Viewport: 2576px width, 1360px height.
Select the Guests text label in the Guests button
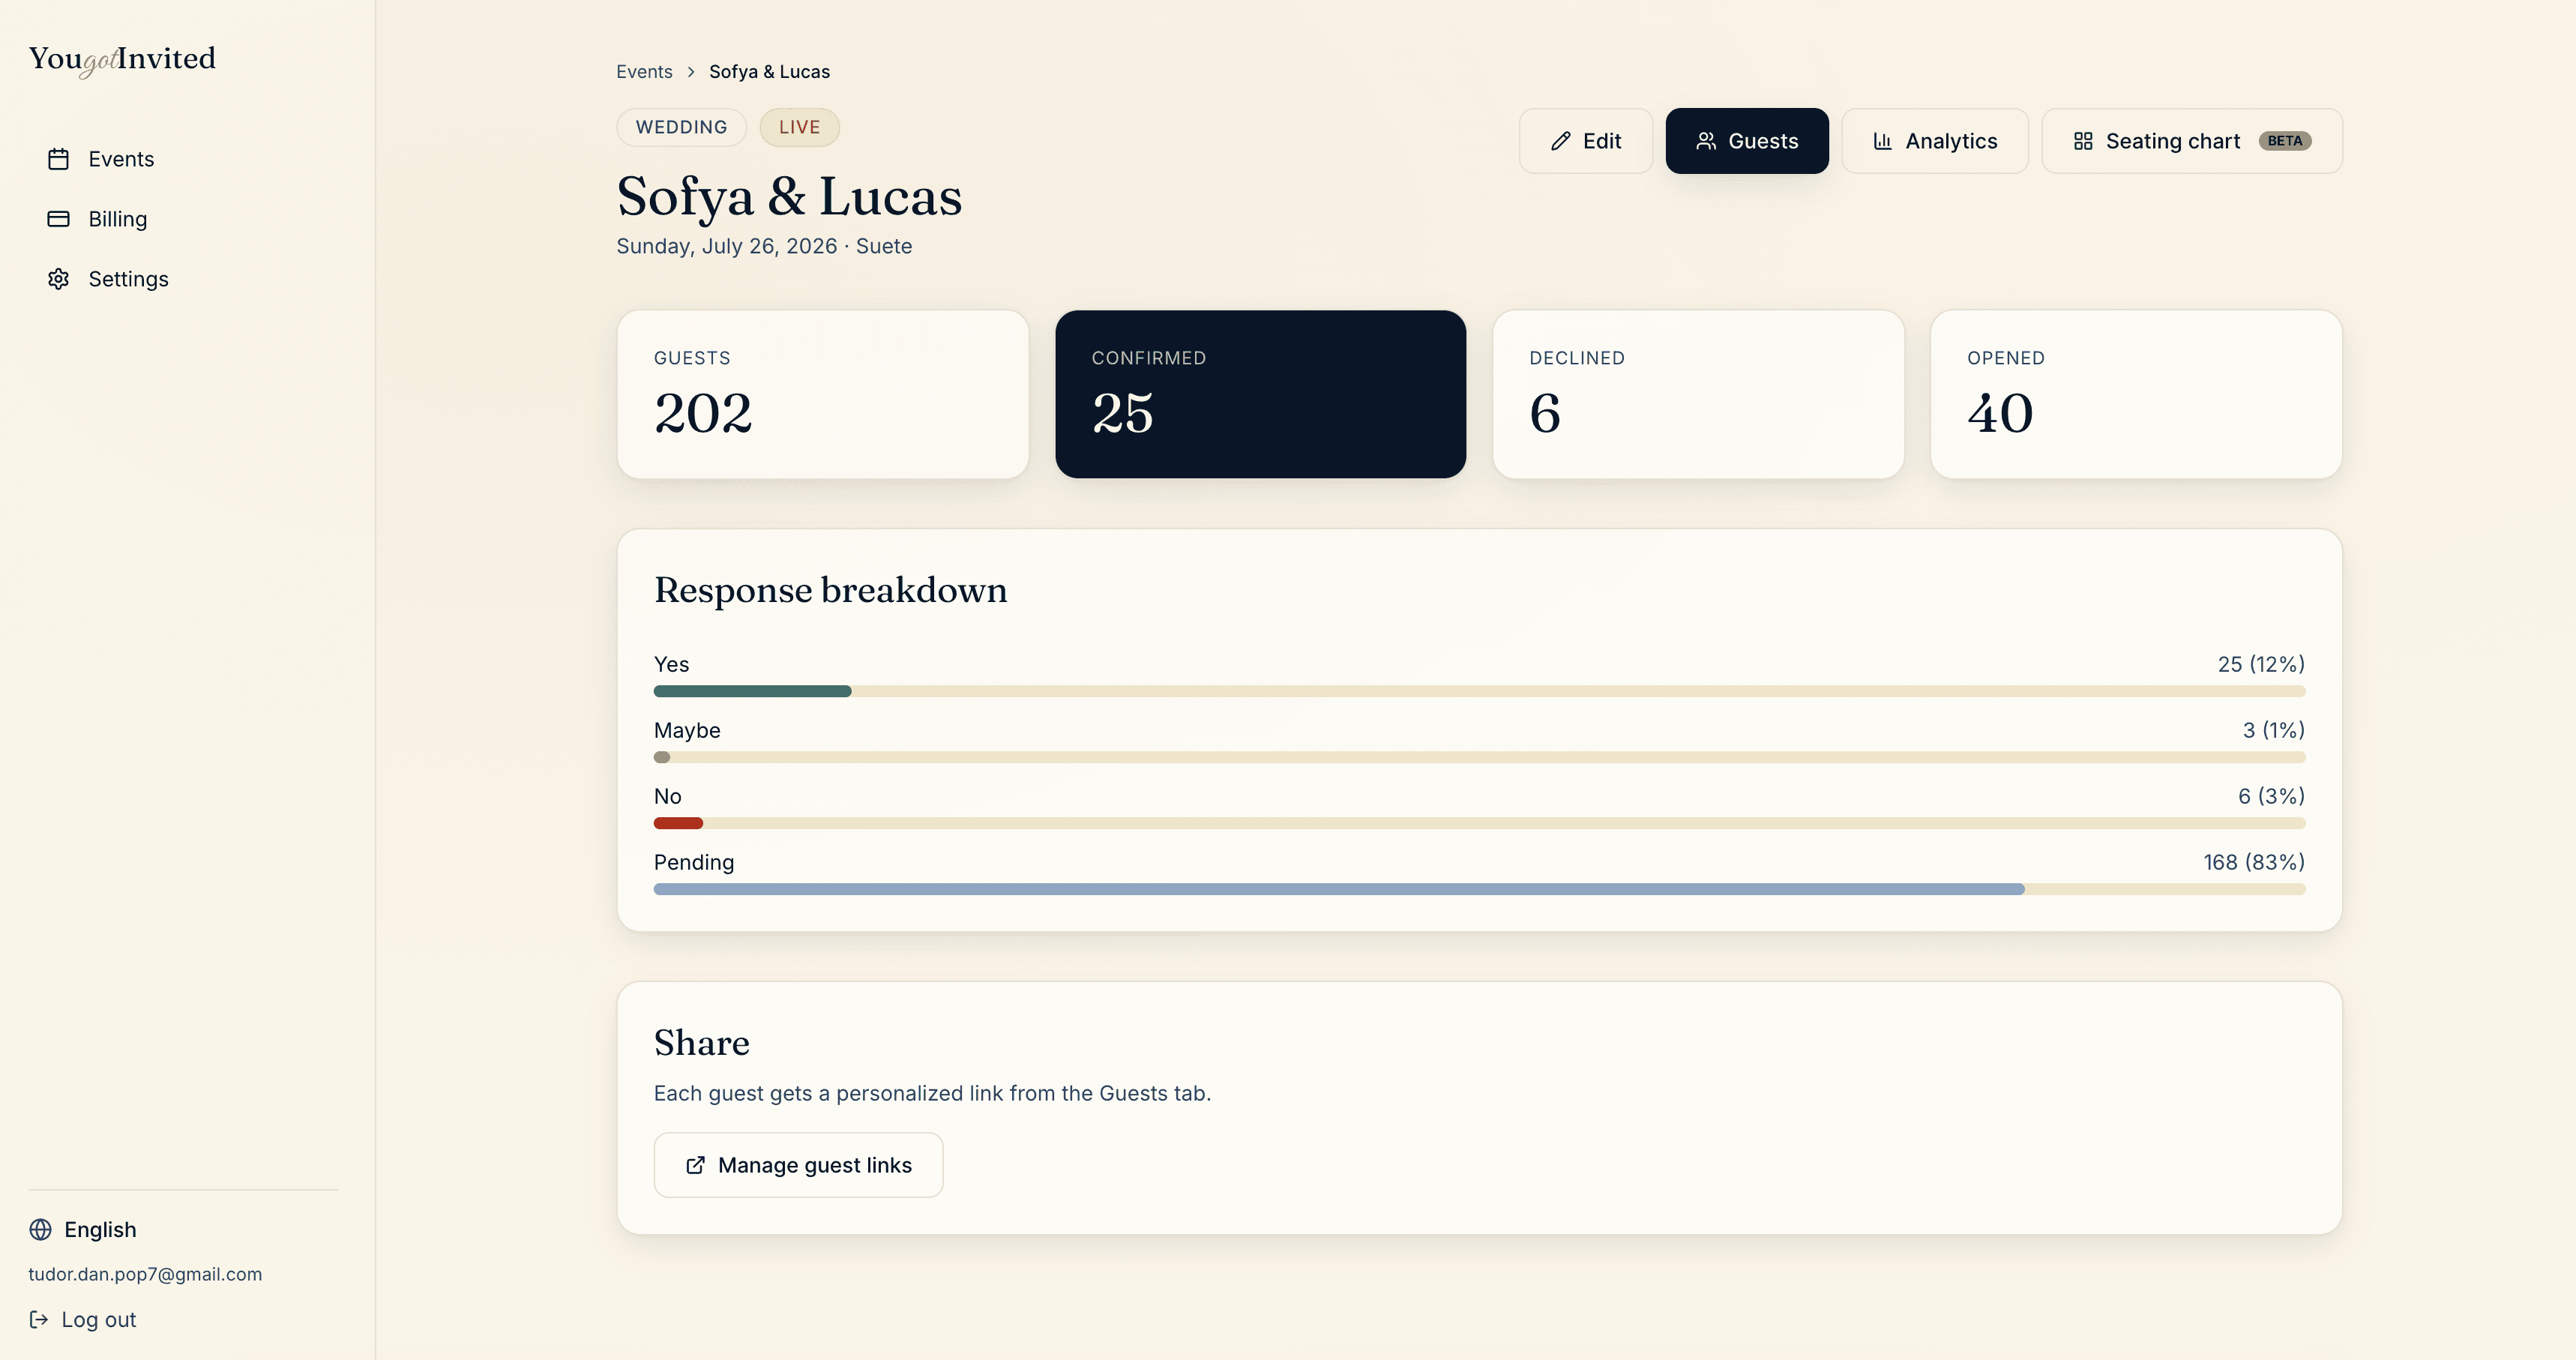[1763, 141]
